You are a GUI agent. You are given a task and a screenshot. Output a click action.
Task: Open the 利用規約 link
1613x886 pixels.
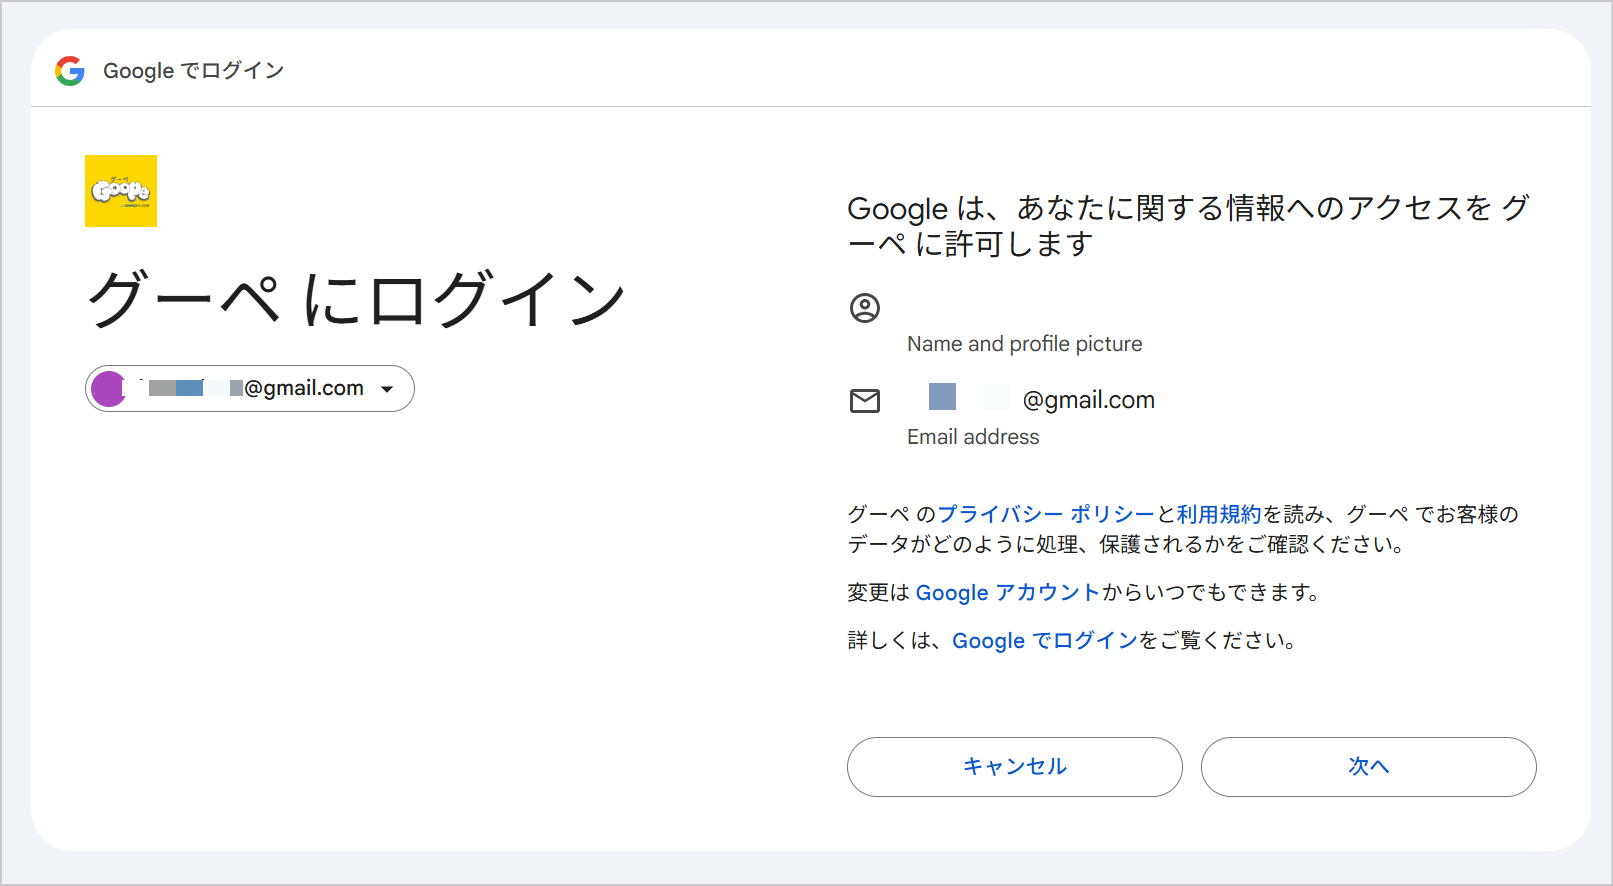1219,514
